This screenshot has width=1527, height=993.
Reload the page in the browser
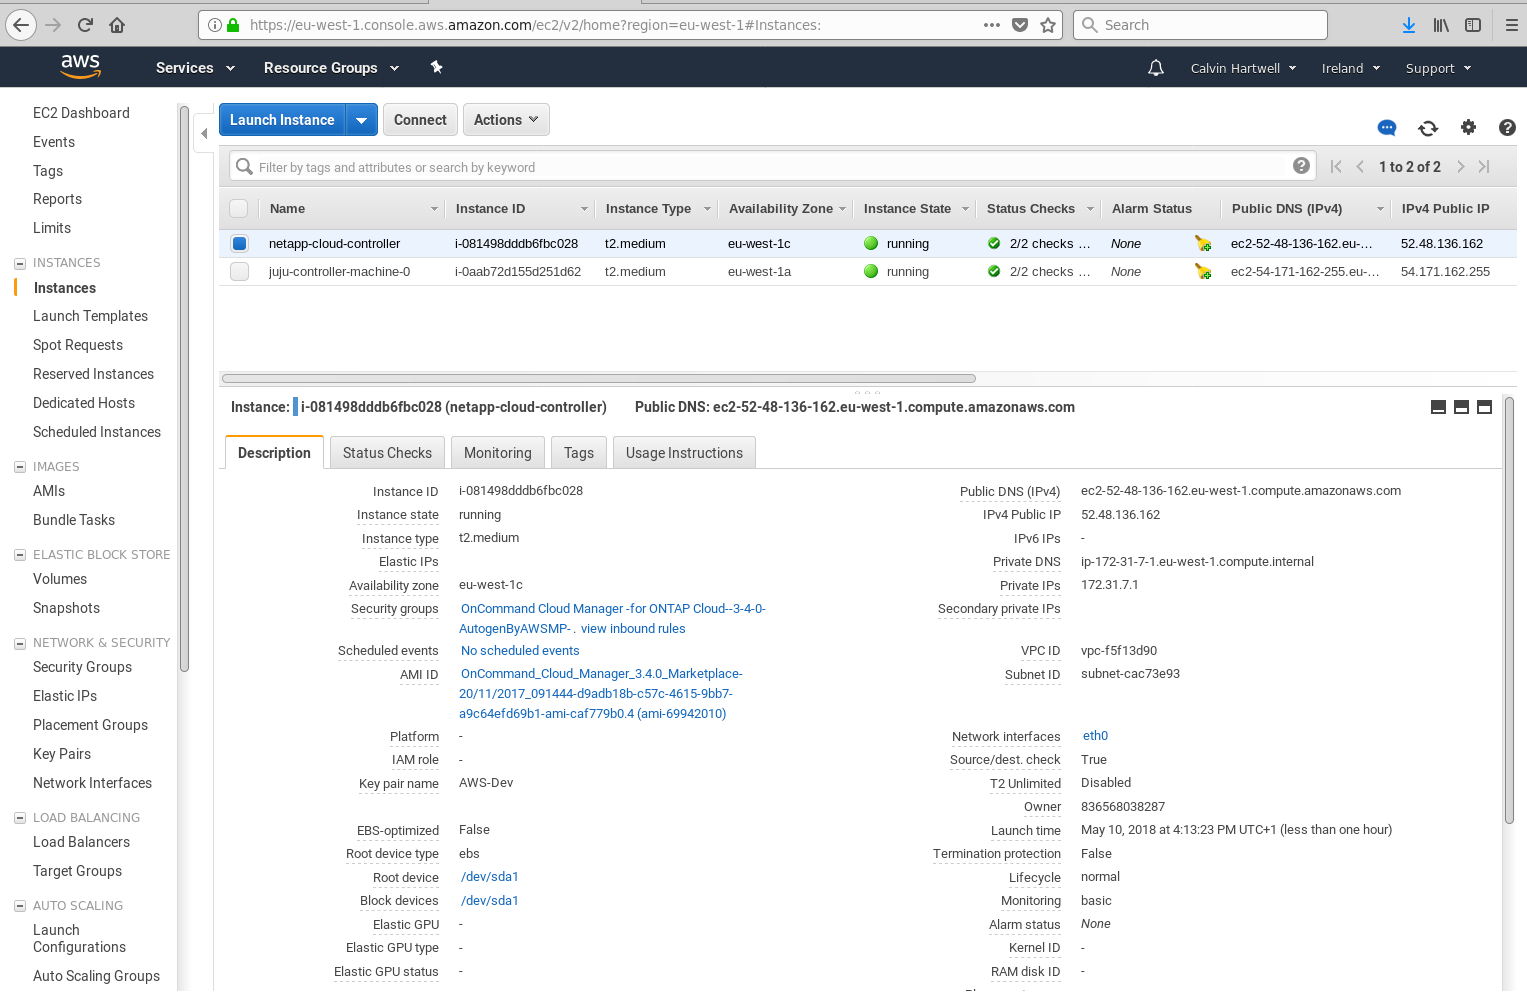point(85,25)
